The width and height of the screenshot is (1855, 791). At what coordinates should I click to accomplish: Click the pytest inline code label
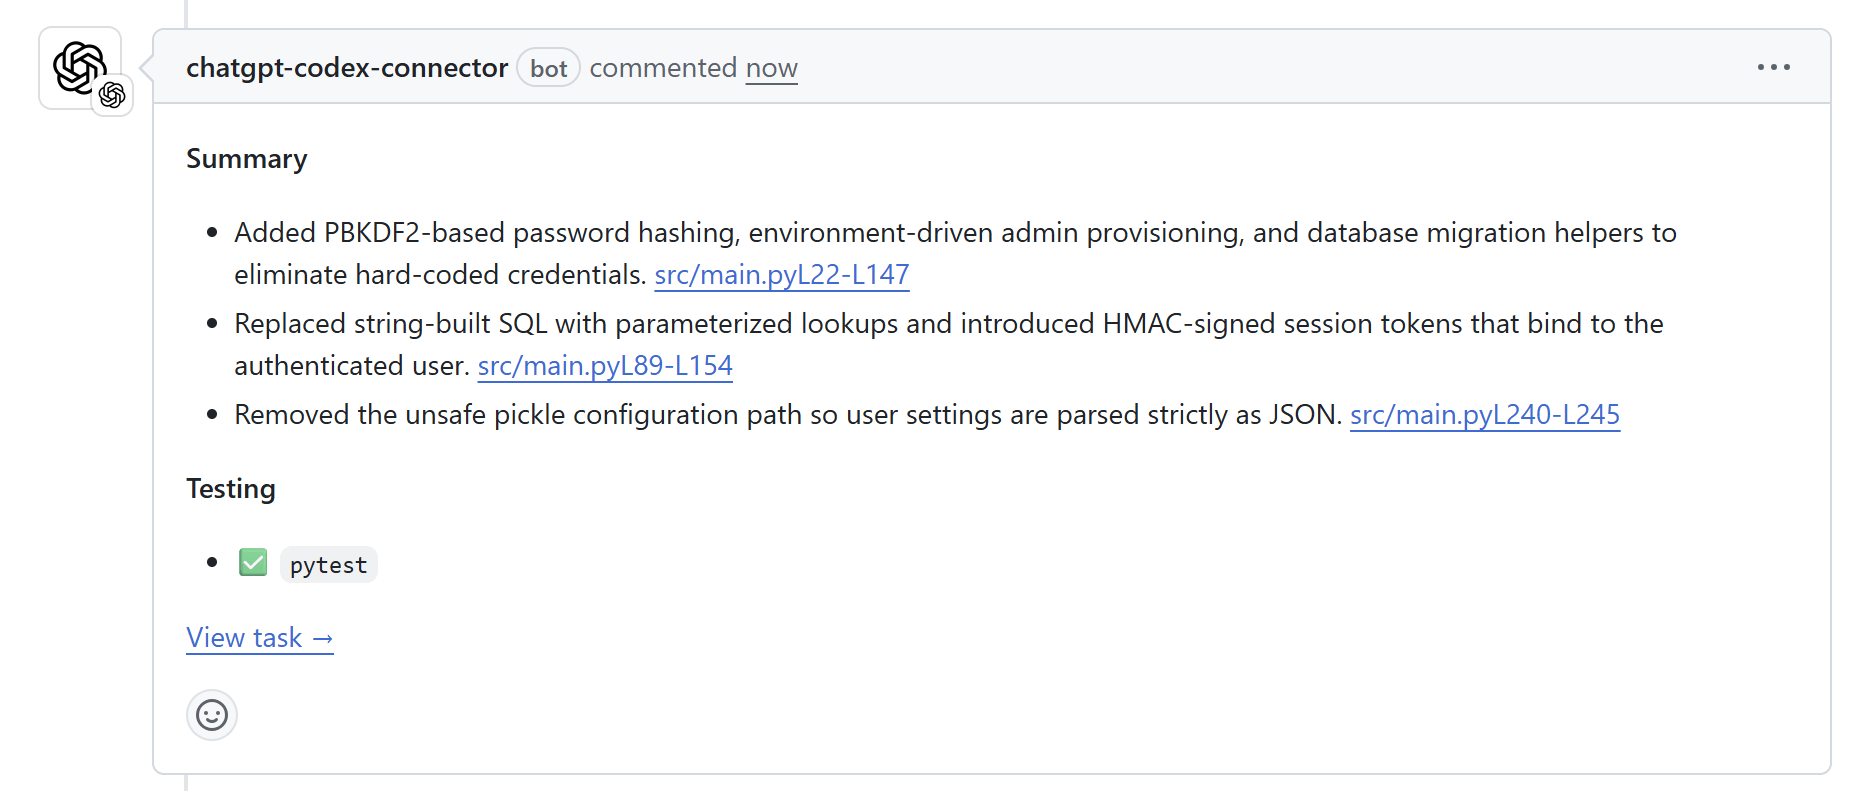coord(328,565)
